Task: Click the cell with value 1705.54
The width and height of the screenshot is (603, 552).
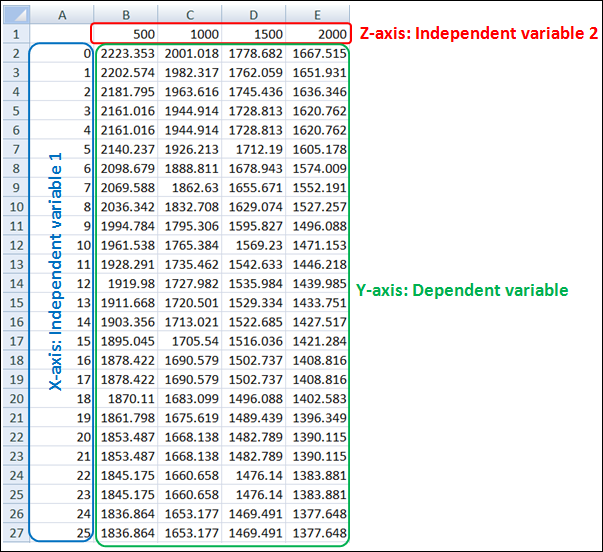Action: [192, 341]
